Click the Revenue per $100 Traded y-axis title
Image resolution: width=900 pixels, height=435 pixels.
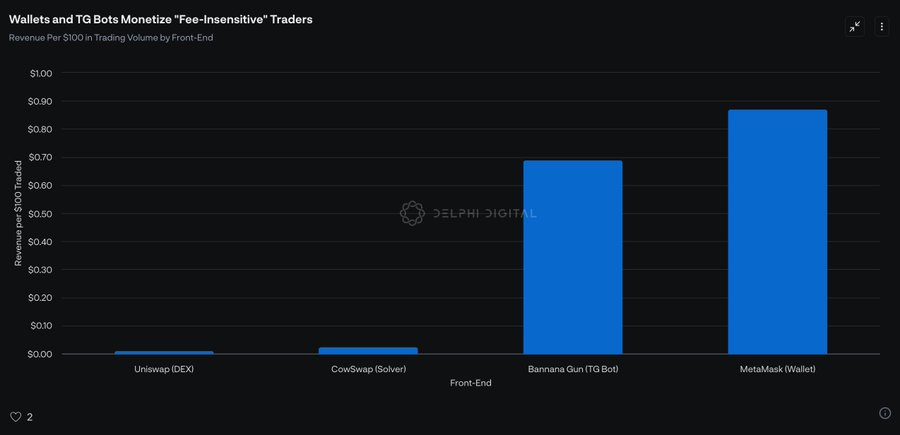click(18, 213)
